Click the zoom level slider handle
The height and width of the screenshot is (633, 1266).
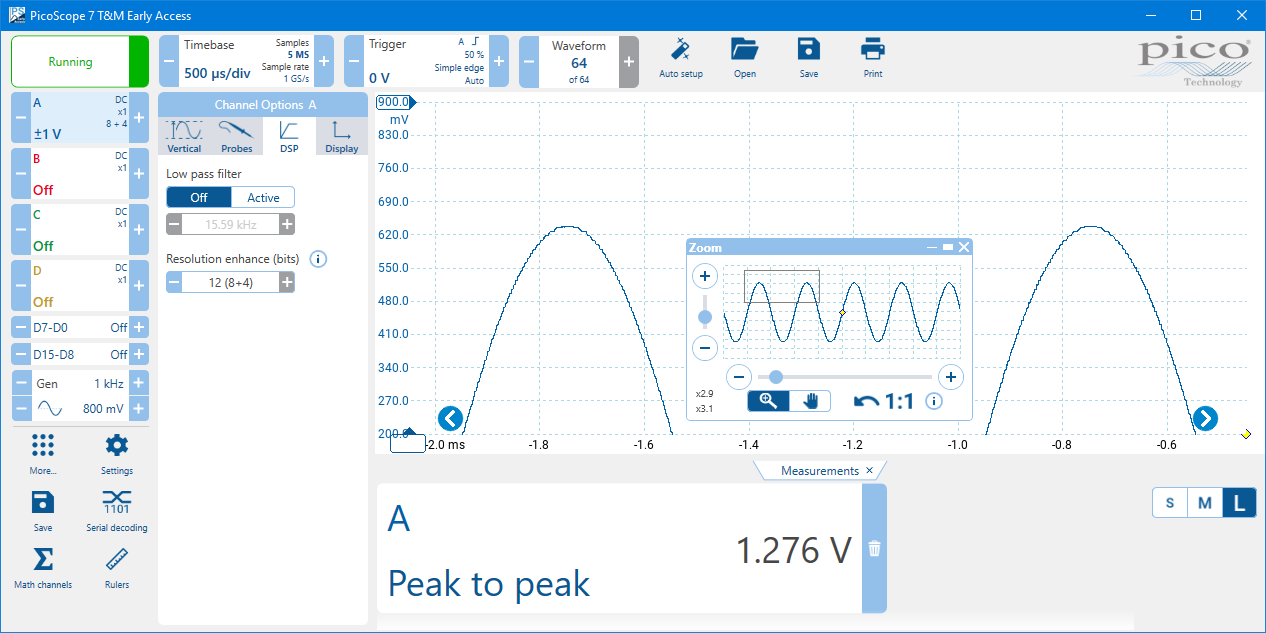[777, 377]
